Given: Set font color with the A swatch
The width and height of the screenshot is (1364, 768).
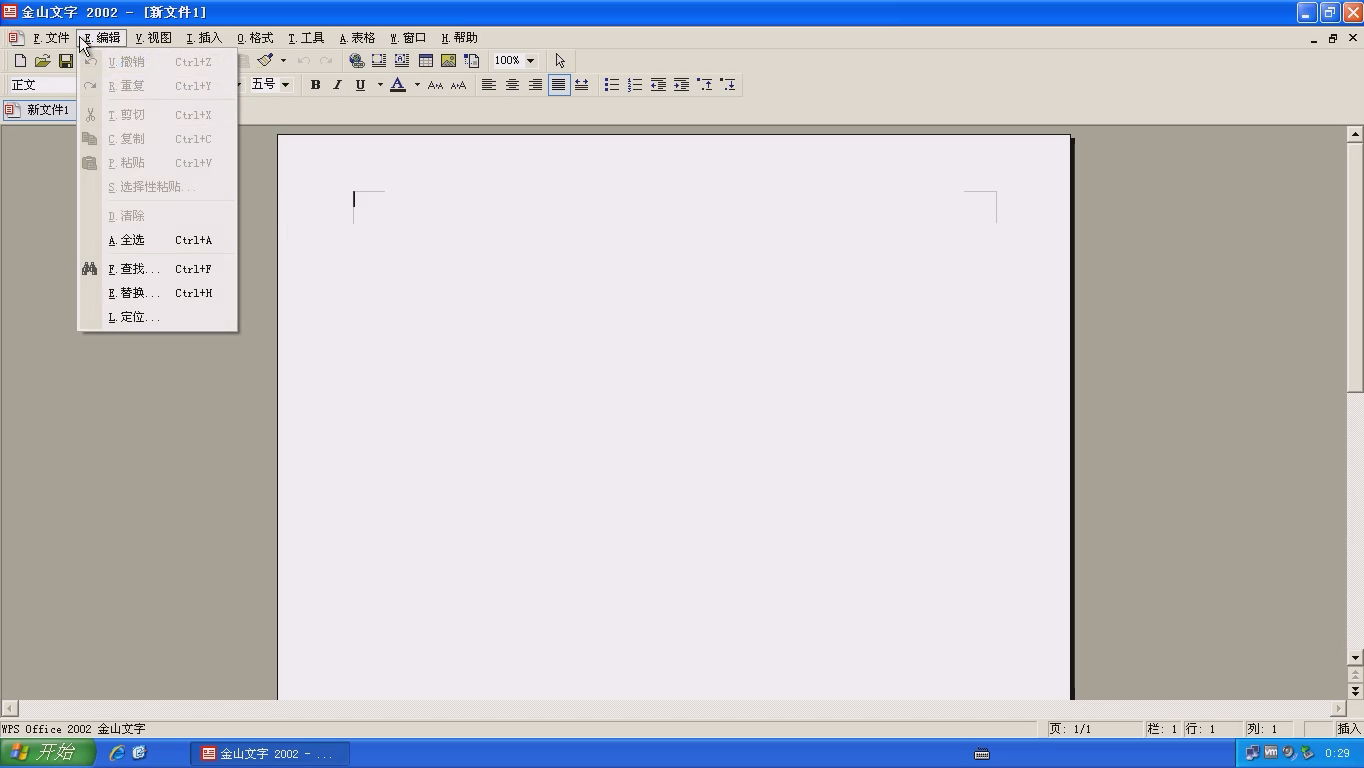Looking at the screenshot, I should click(x=398, y=85).
